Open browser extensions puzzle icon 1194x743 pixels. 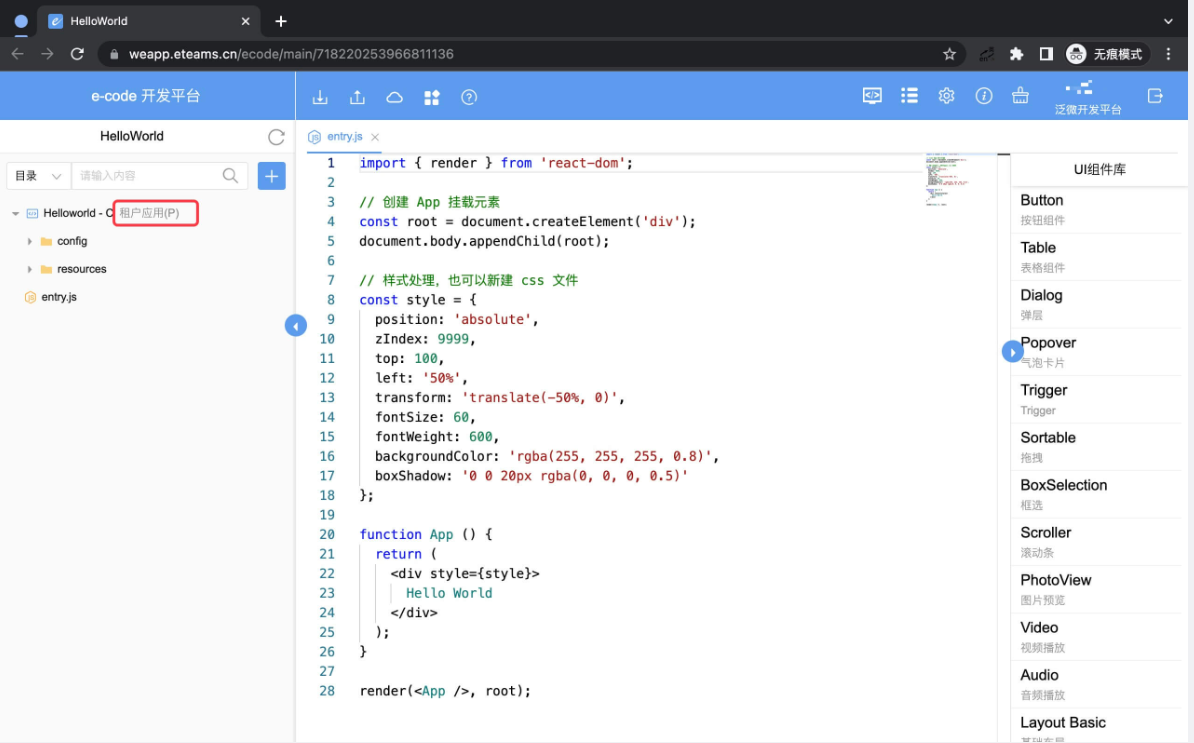[x=1016, y=54]
